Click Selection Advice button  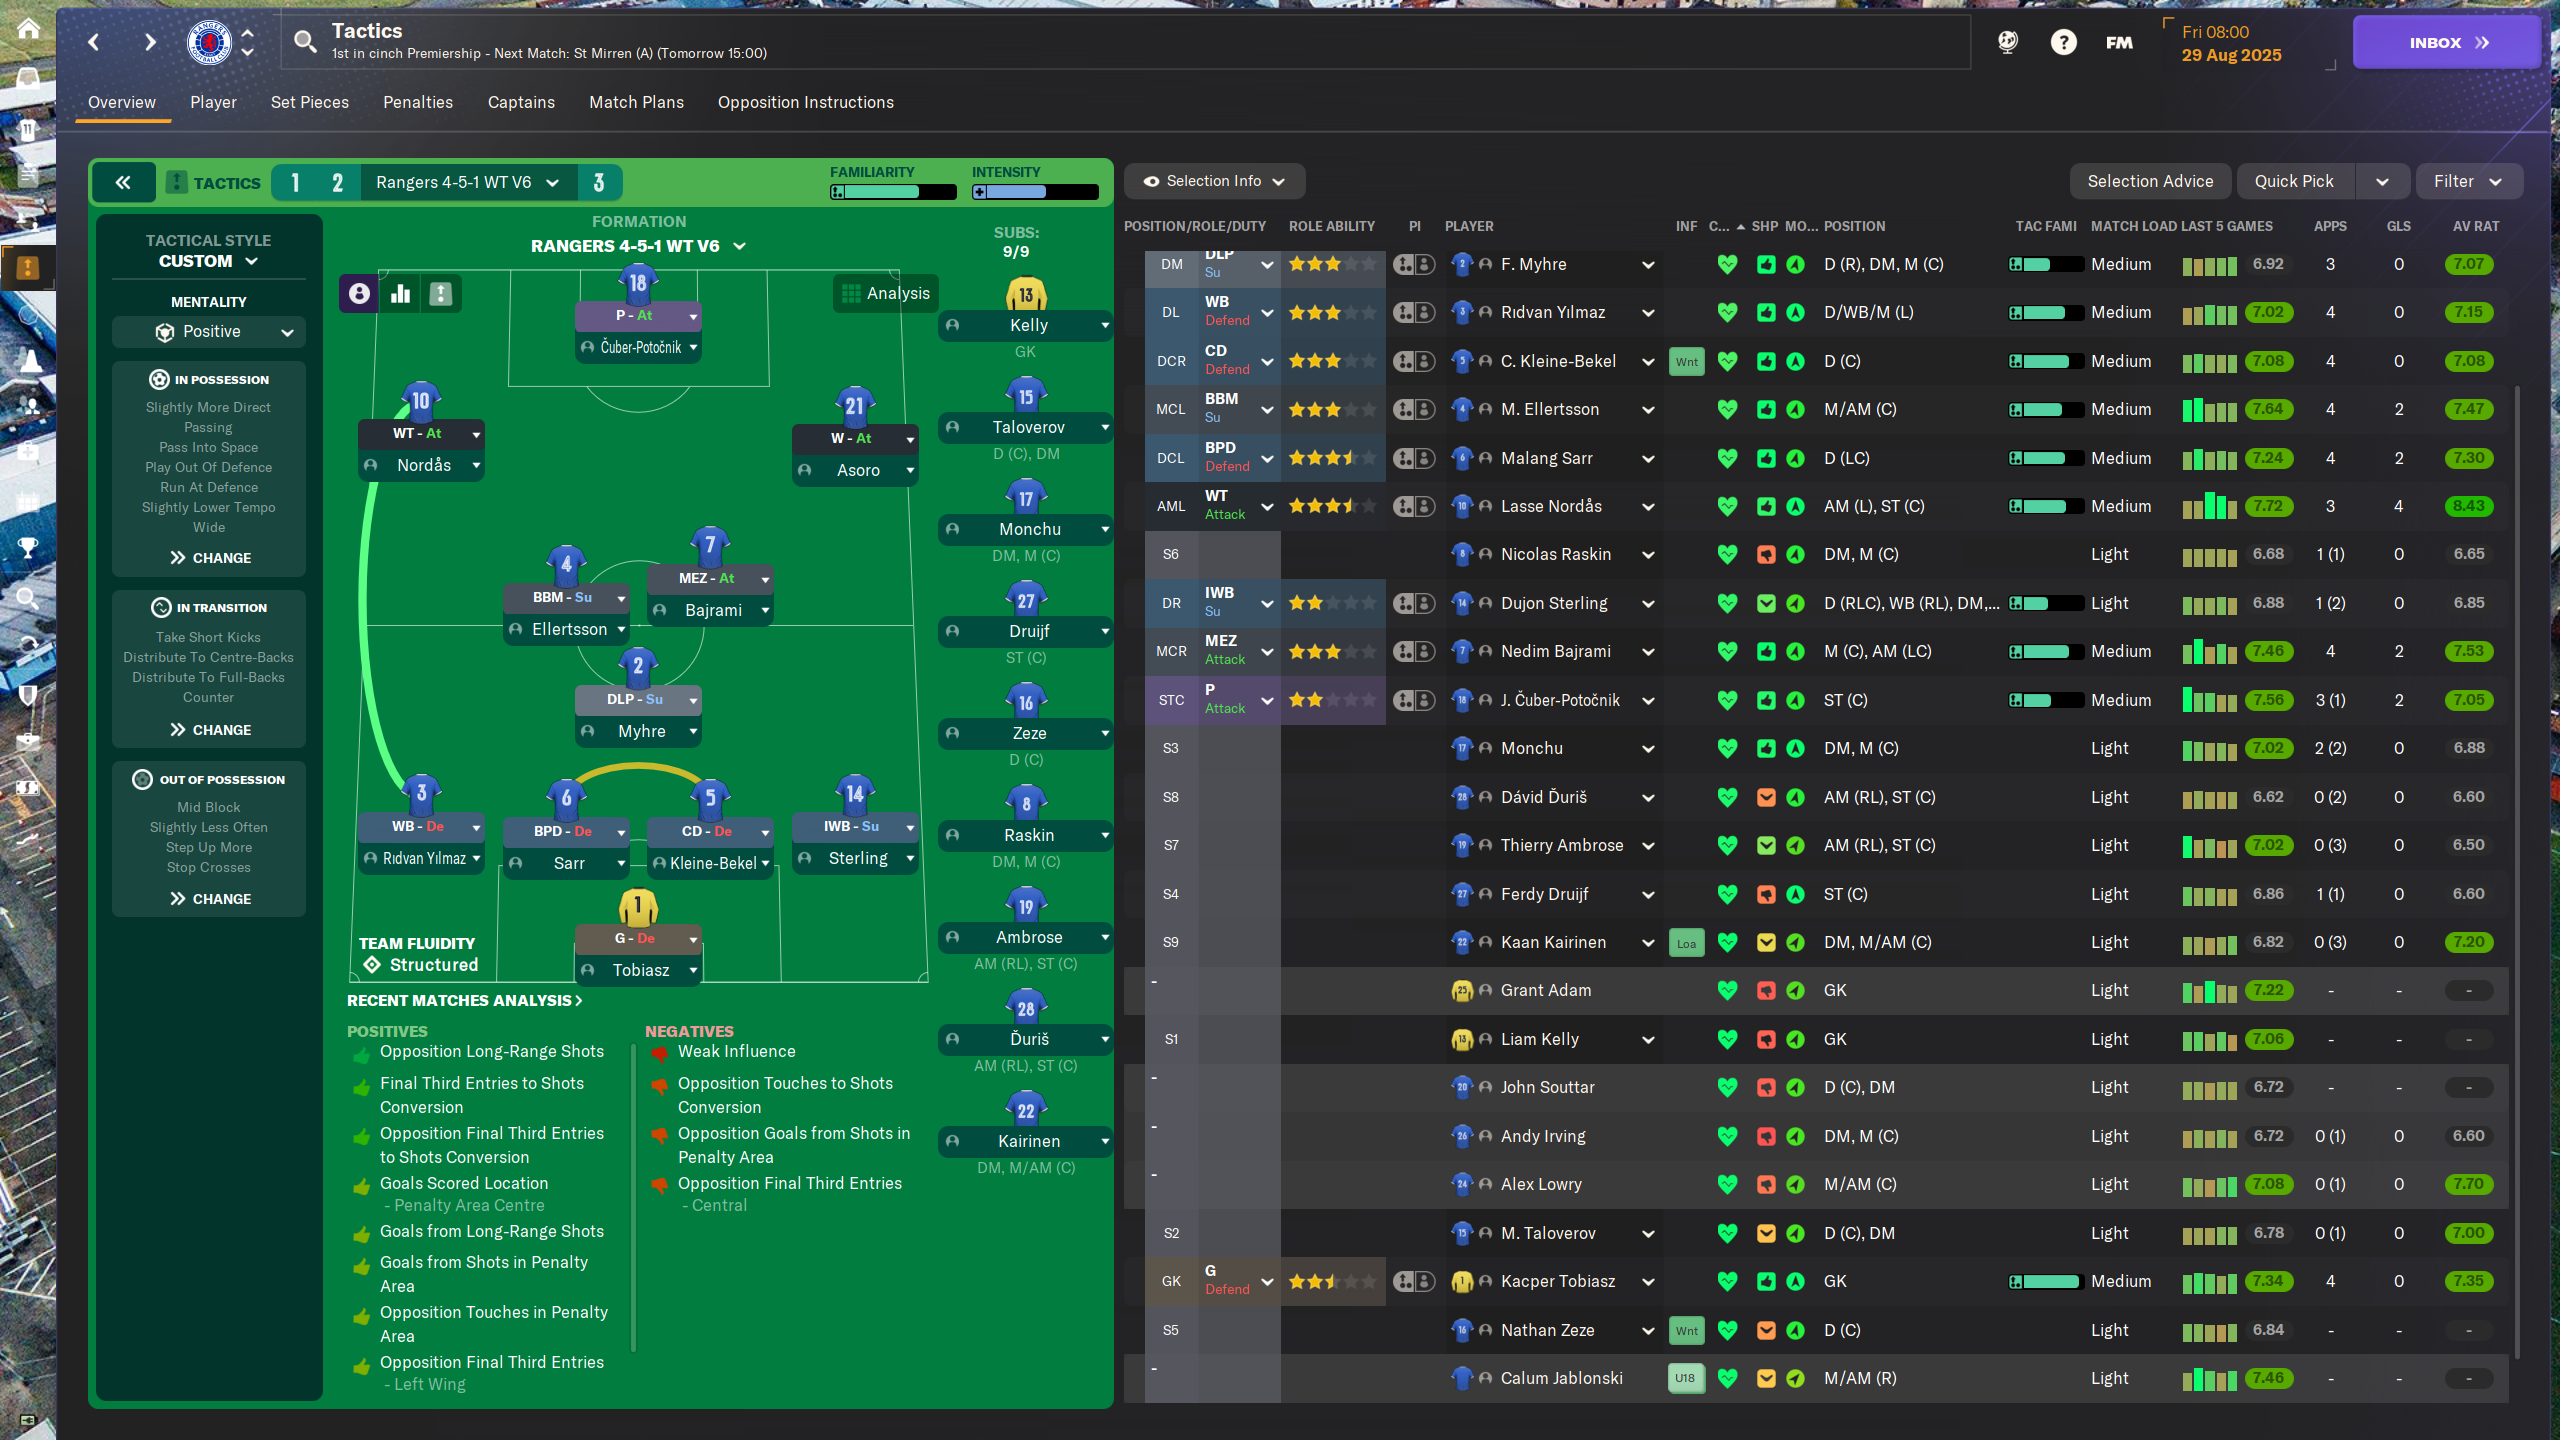[x=2150, y=181]
